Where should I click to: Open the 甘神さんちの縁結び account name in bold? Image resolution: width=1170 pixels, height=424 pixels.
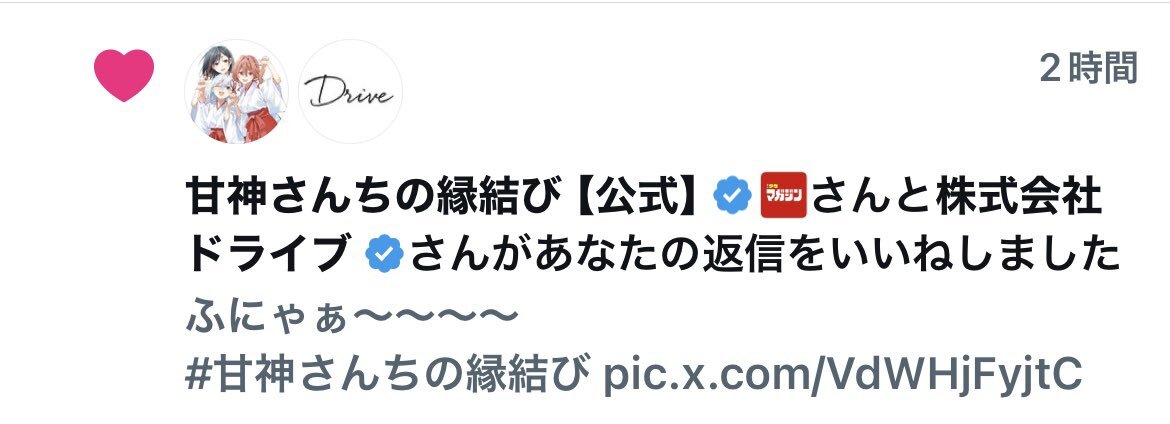tap(372, 196)
